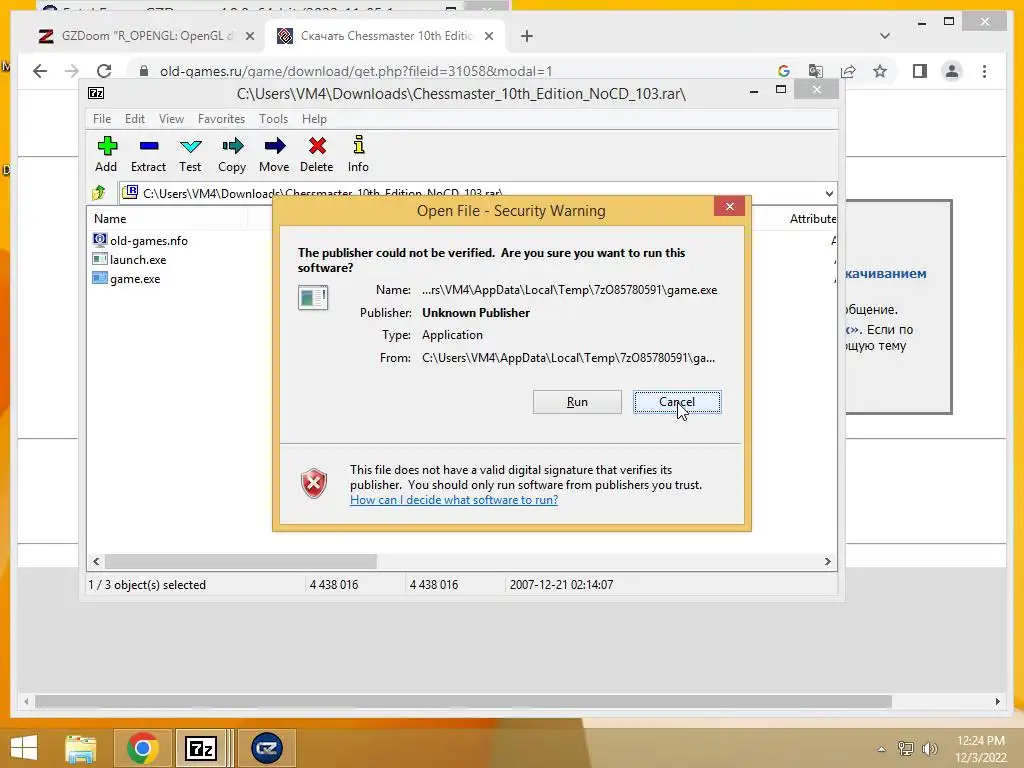Viewport: 1024px width, 768px height.
Task: Show hidden system tray icons
Action: tap(881, 749)
